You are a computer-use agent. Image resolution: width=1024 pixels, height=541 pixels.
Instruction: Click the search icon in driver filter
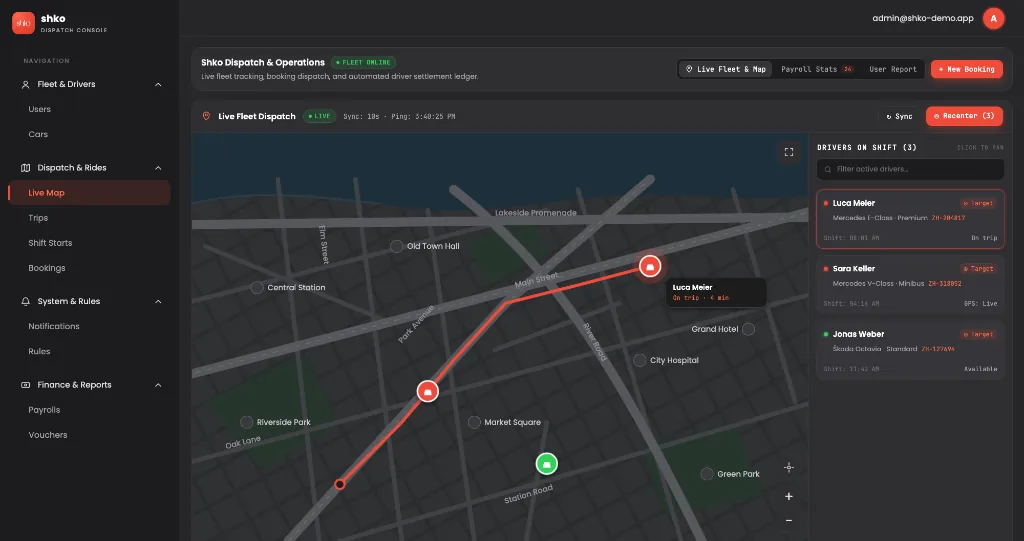[x=828, y=169]
